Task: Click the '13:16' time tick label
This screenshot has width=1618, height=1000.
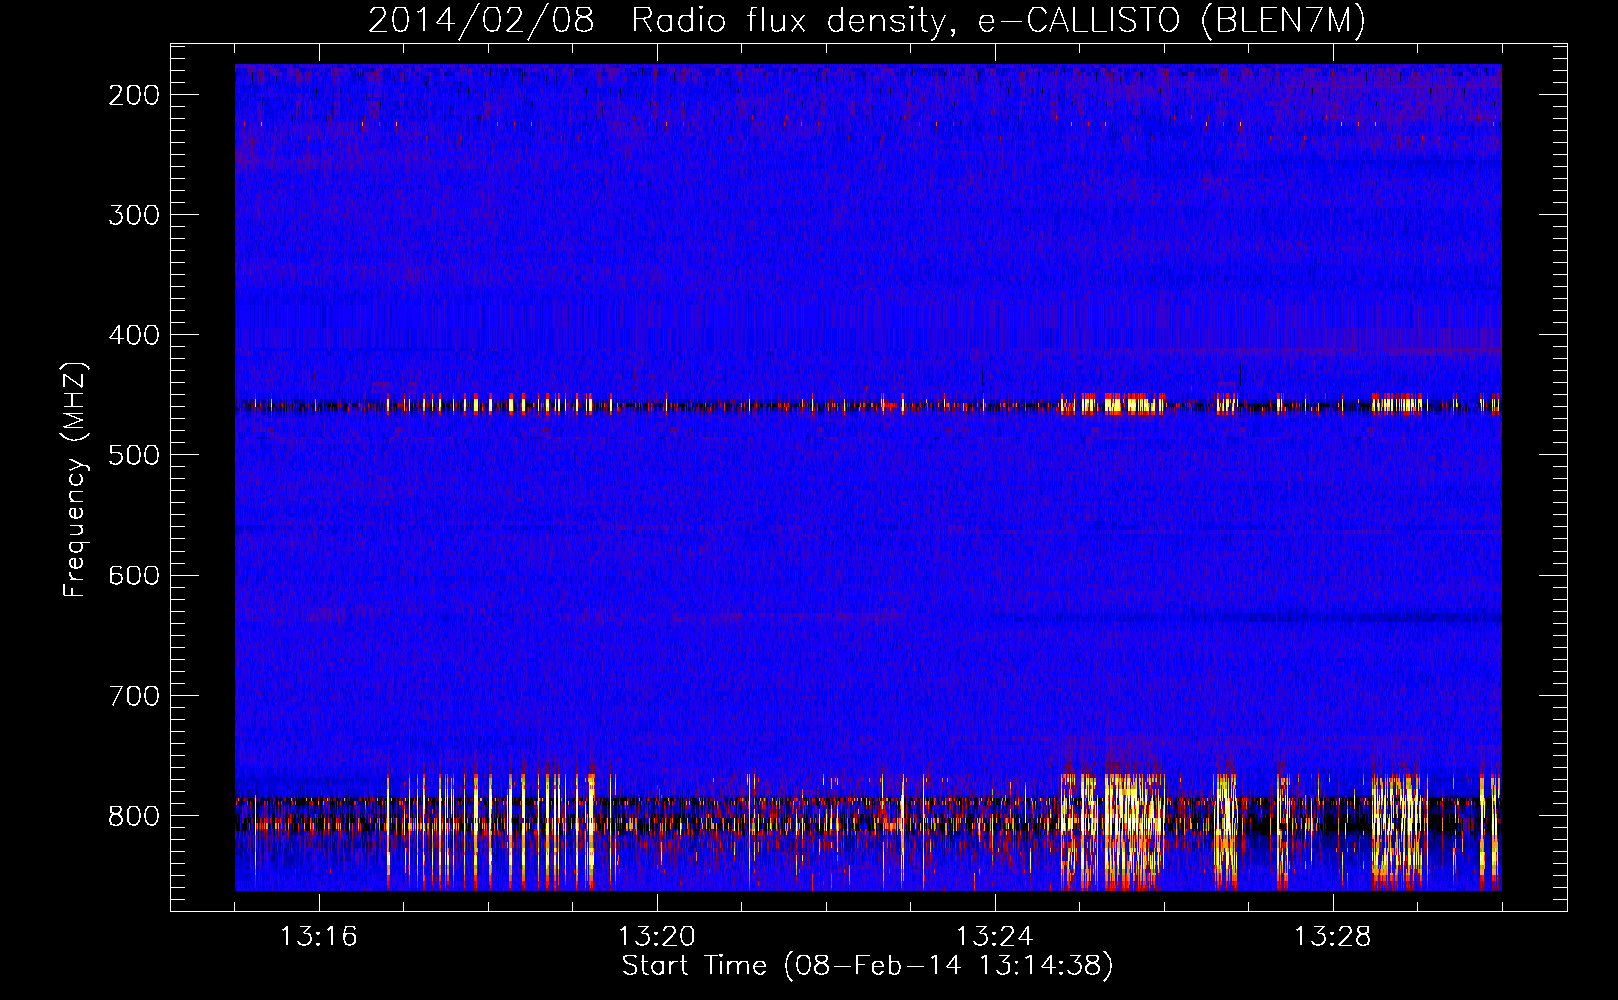Action: 319,937
